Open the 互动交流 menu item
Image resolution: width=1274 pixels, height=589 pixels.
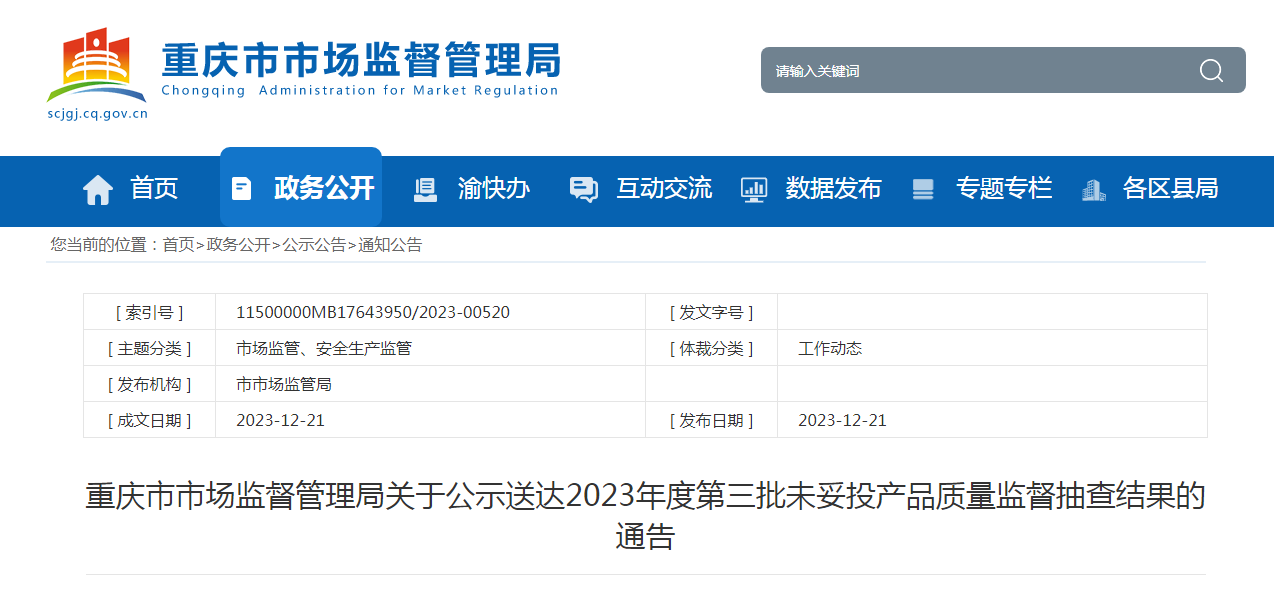point(664,188)
